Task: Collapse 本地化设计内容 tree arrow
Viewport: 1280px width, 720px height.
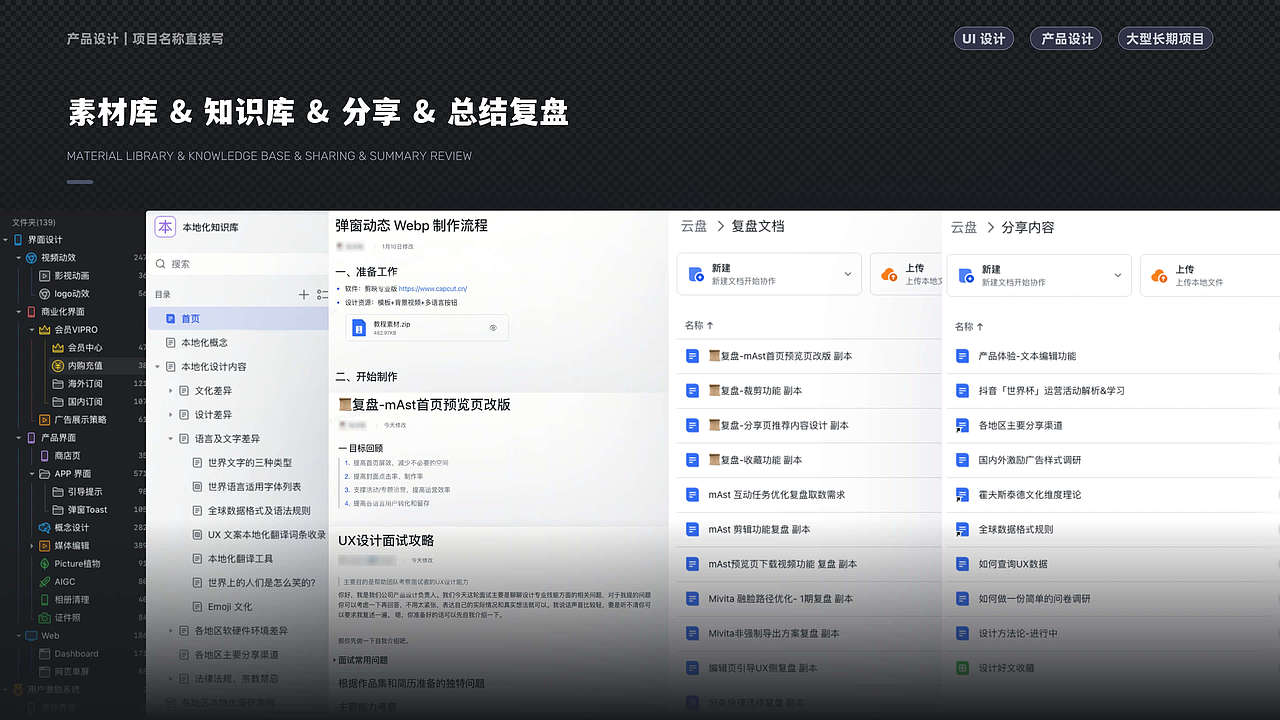Action: pyautogui.click(x=158, y=367)
